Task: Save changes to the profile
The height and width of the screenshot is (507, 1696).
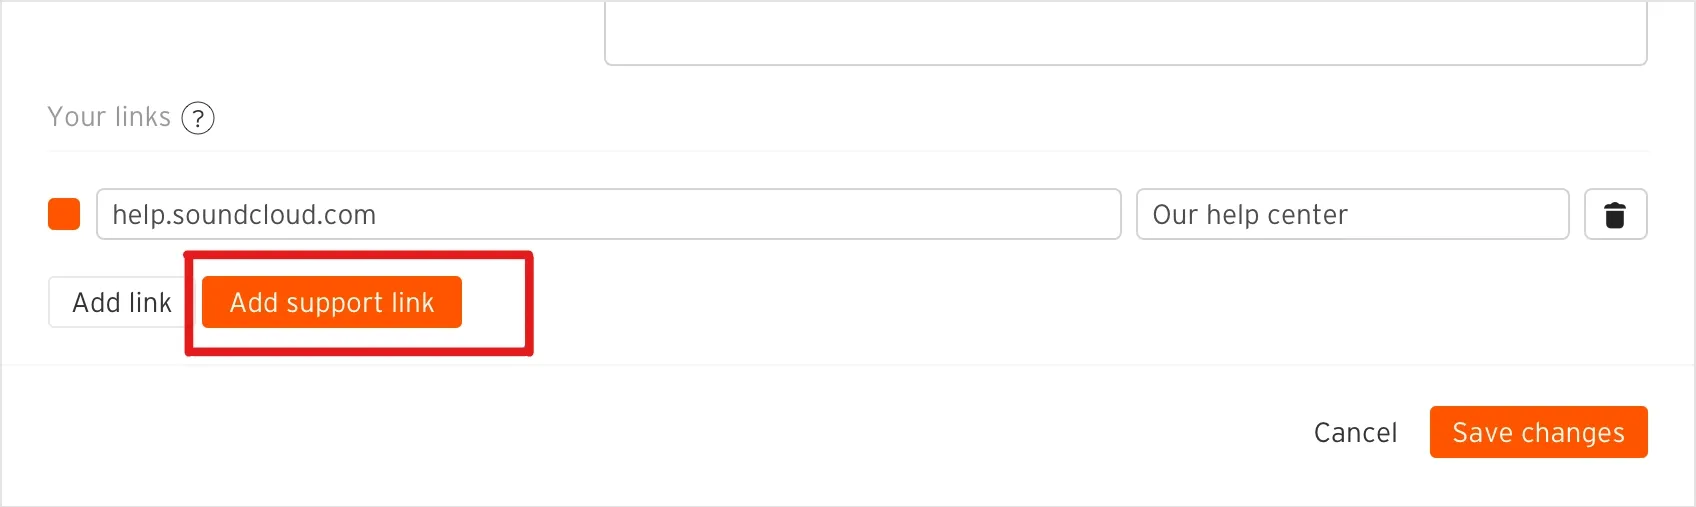Action: click(1538, 432)
